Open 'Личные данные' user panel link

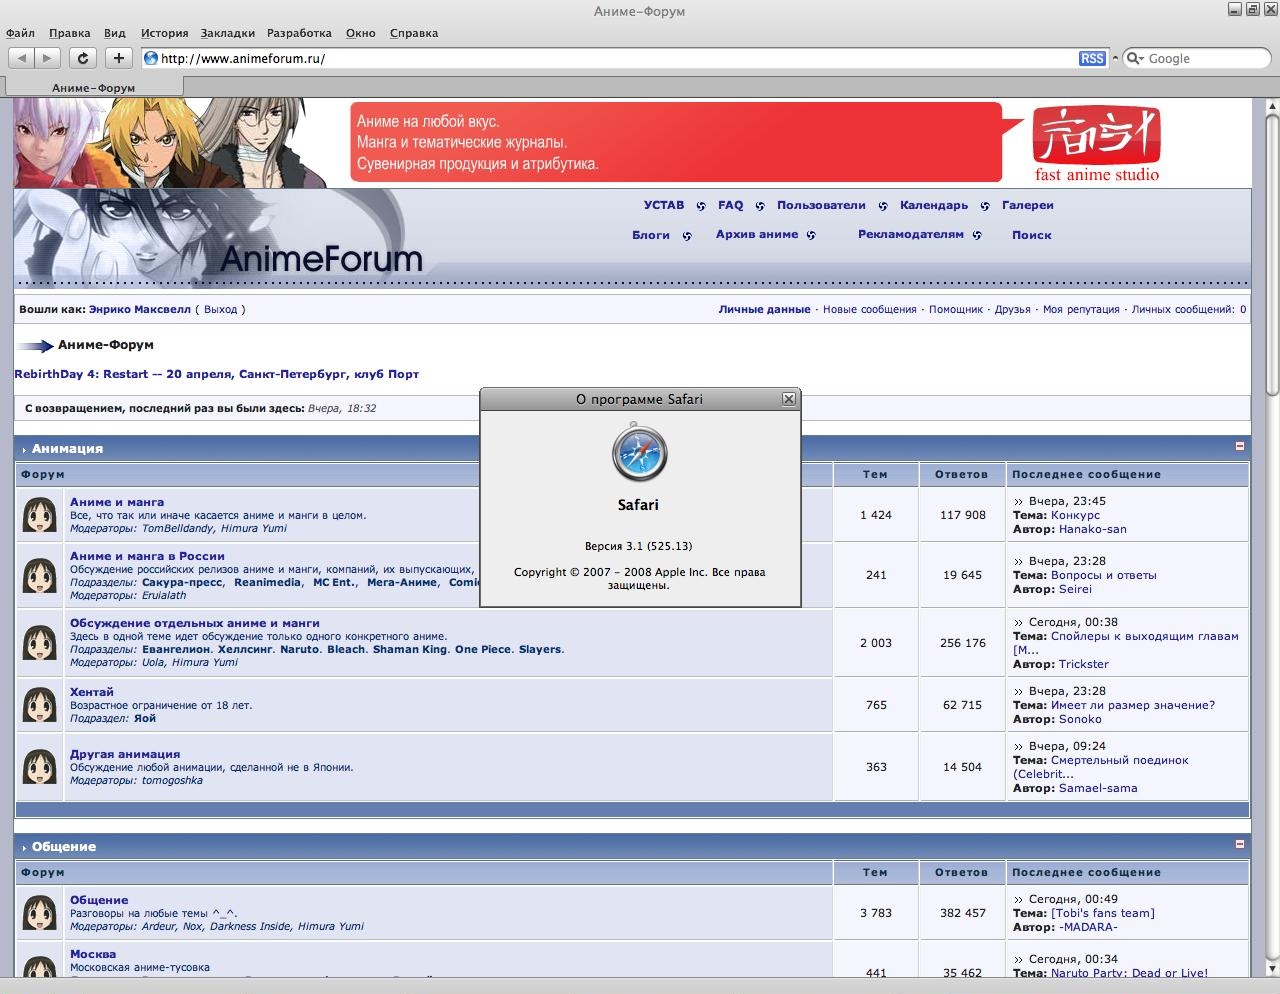pyautogui.click(x=764, y=309)
